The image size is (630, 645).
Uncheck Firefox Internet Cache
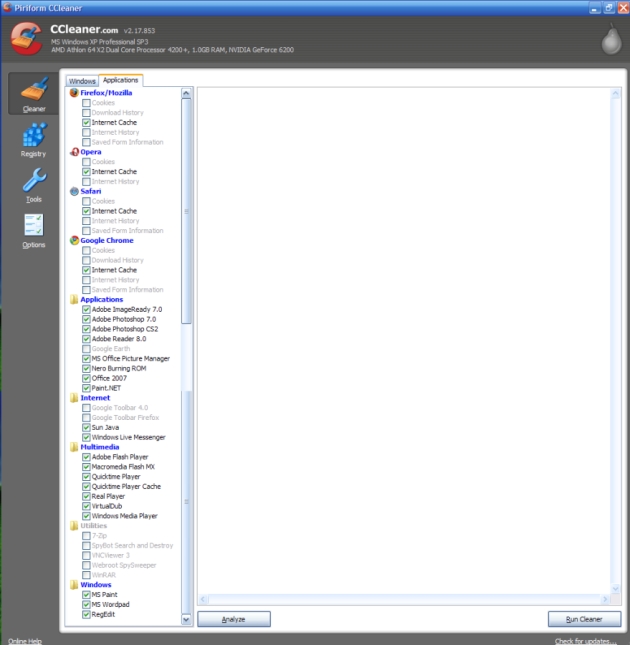(x=86, y=123)
